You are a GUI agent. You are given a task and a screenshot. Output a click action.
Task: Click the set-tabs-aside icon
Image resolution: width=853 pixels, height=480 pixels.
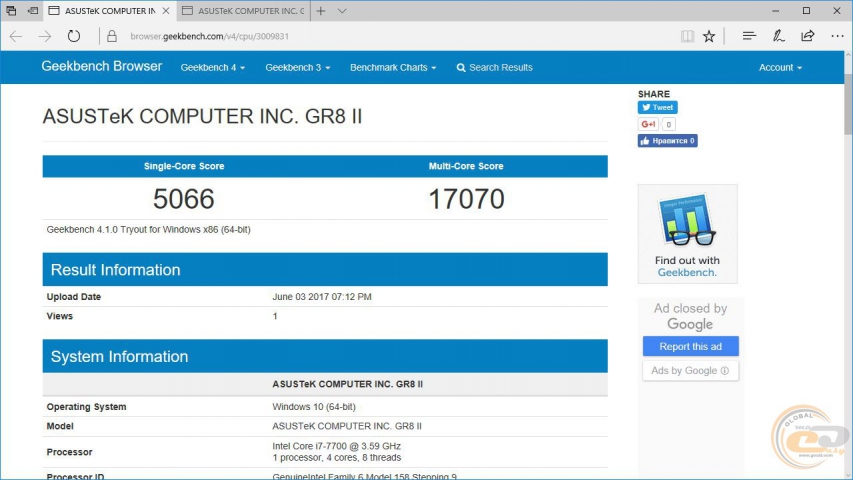33,11
